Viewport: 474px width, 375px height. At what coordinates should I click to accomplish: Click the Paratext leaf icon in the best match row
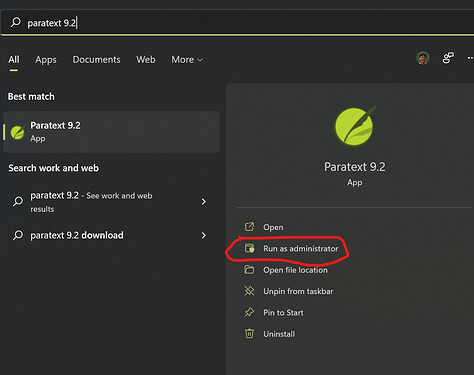[18, 132]
